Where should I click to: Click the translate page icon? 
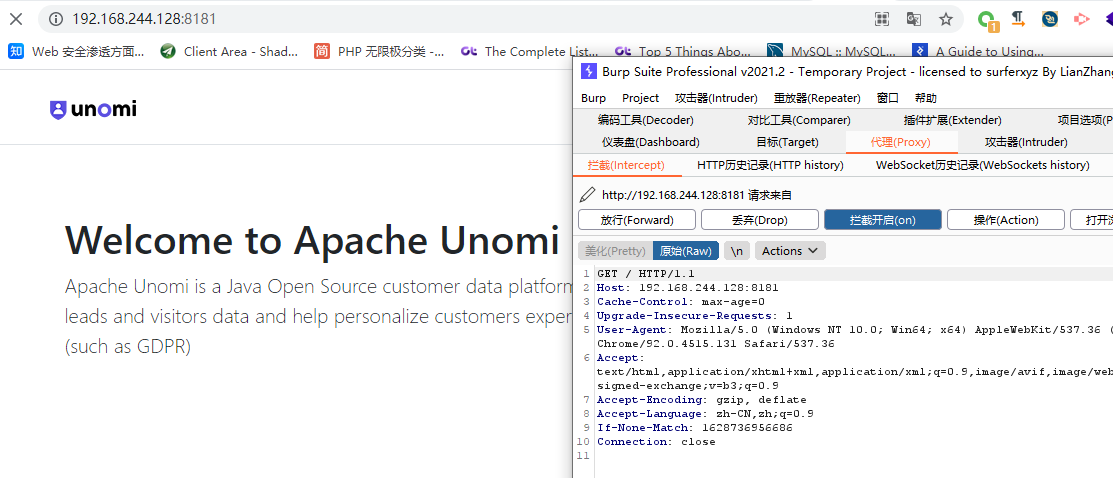(914, 19)
